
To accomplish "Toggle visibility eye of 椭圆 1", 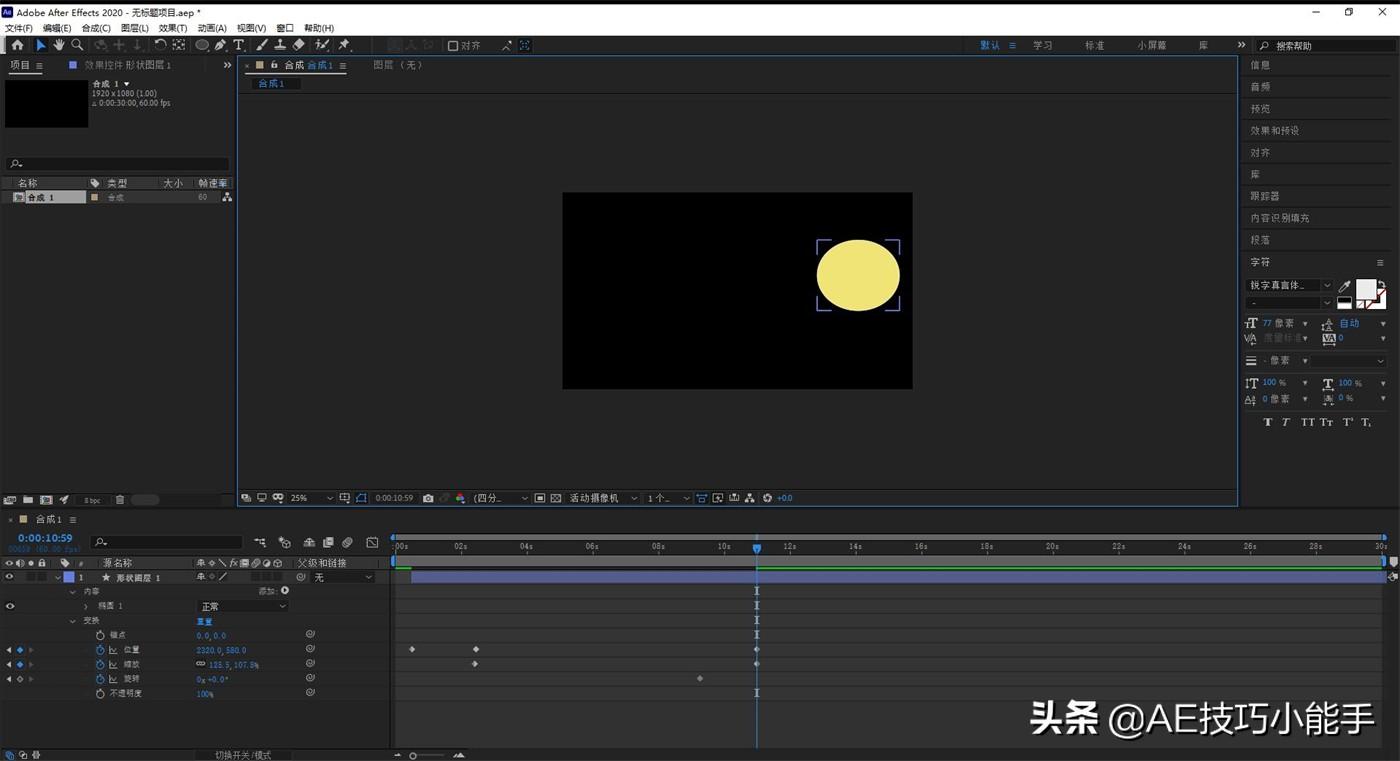I will (10, 606).
